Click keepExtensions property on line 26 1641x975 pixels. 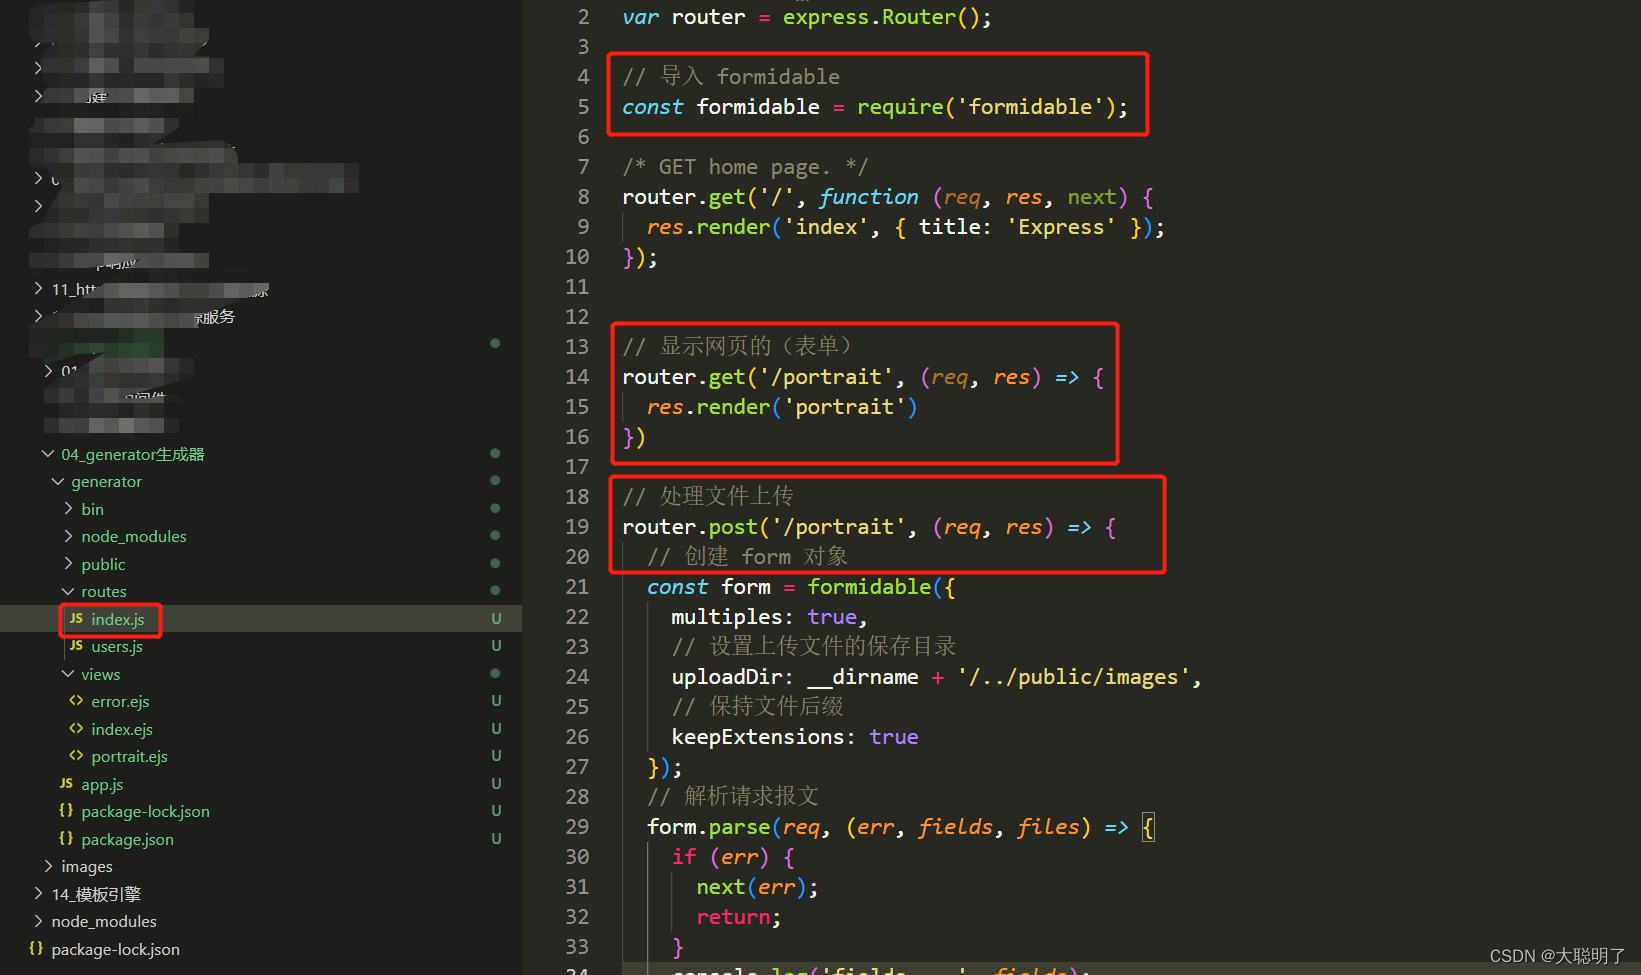[757, 737]
